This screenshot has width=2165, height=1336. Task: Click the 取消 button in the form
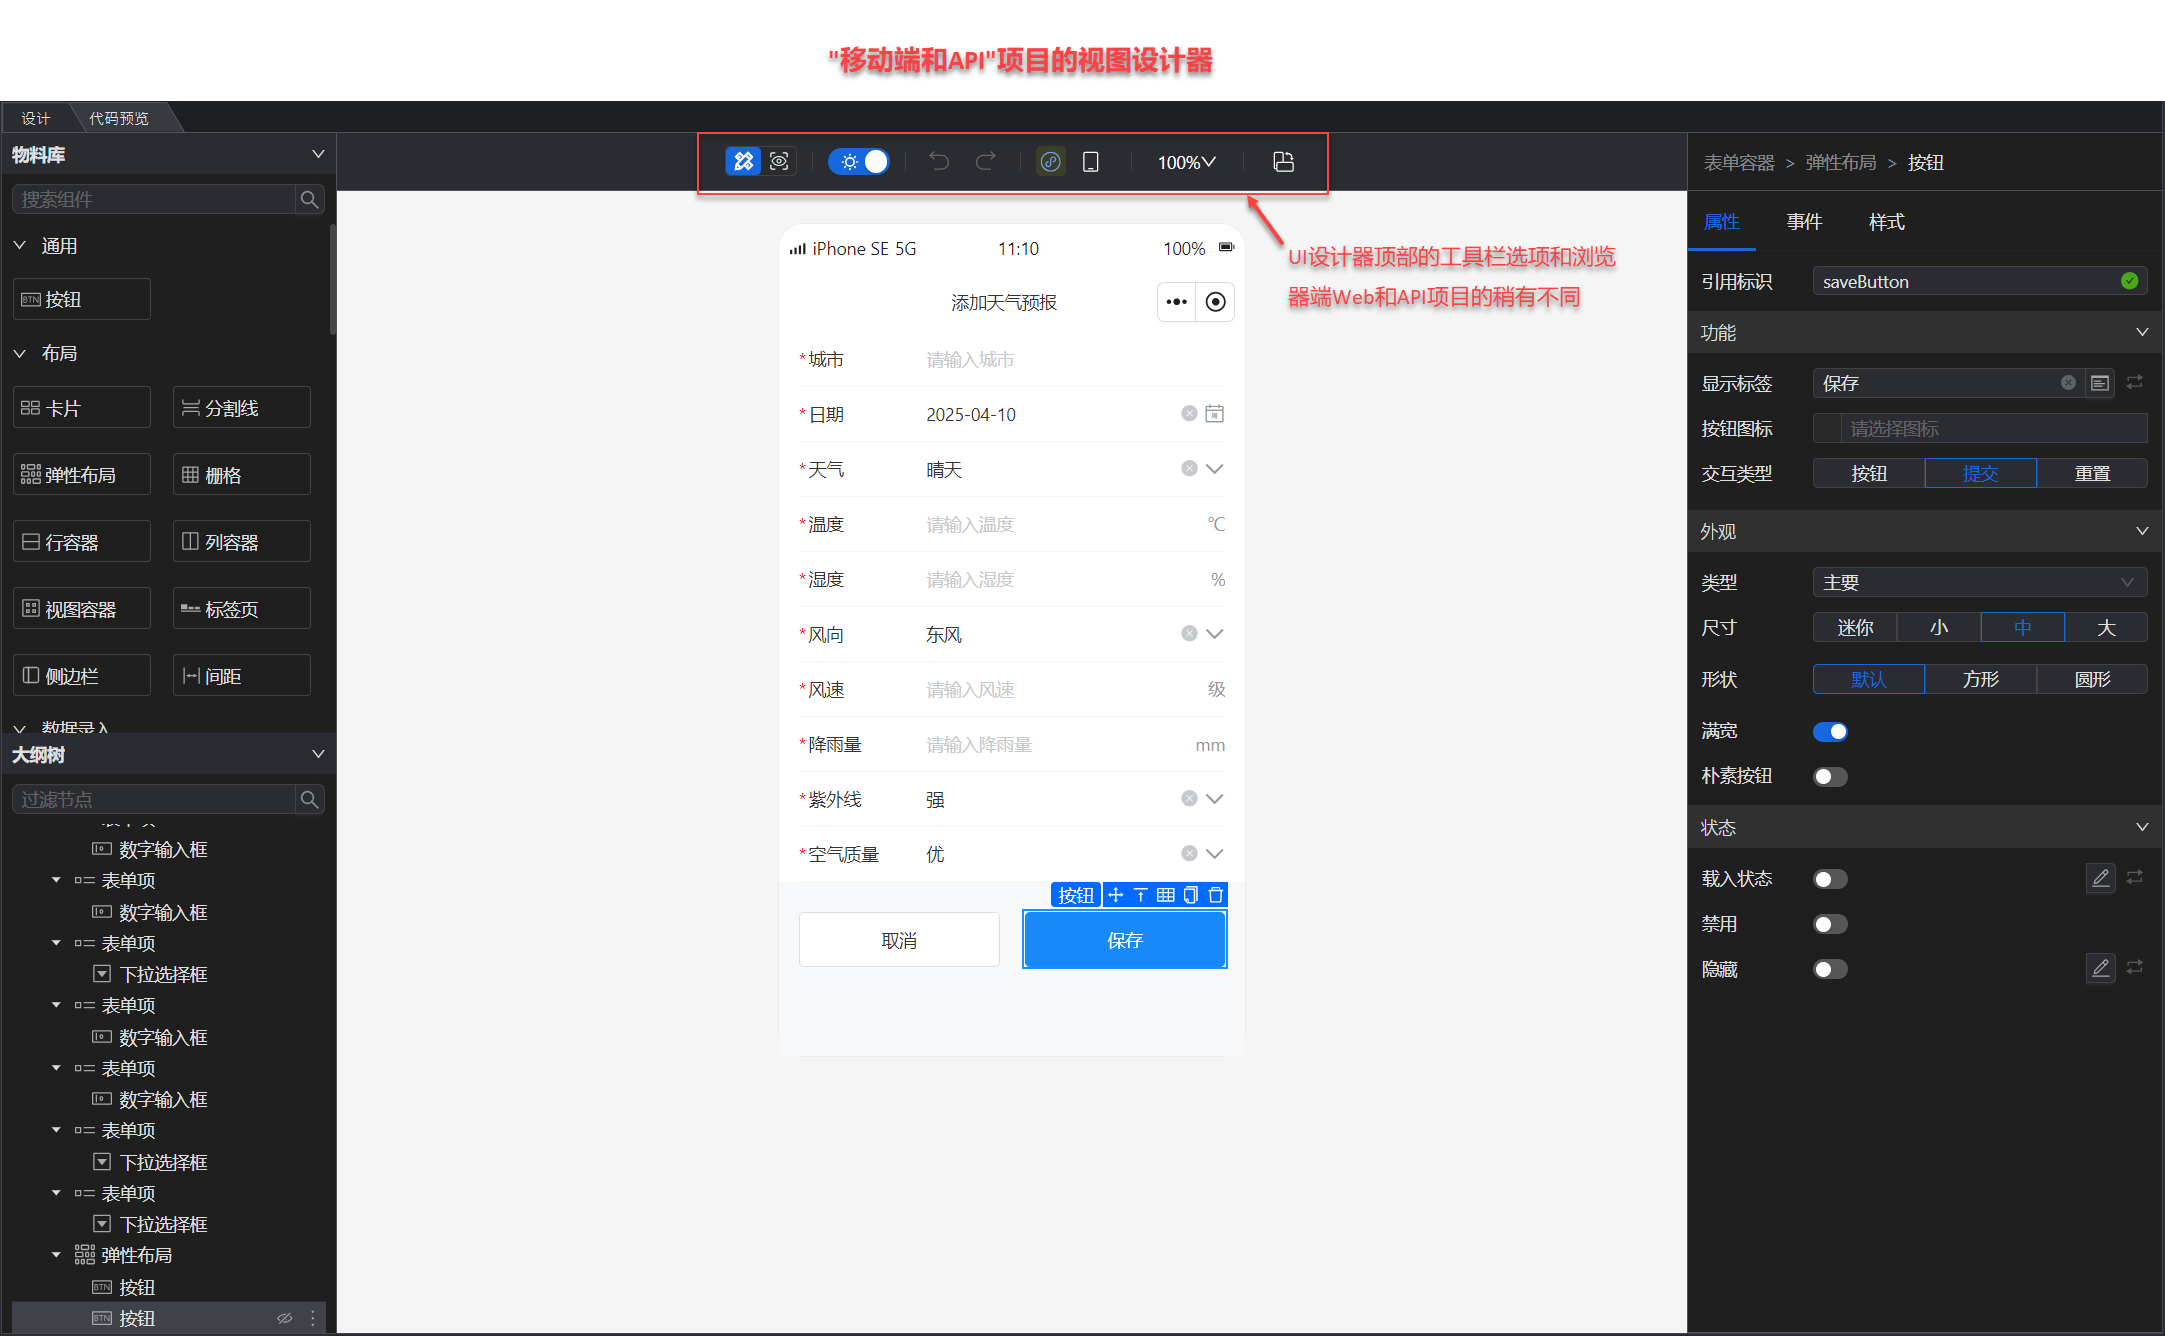pos(899,940)
